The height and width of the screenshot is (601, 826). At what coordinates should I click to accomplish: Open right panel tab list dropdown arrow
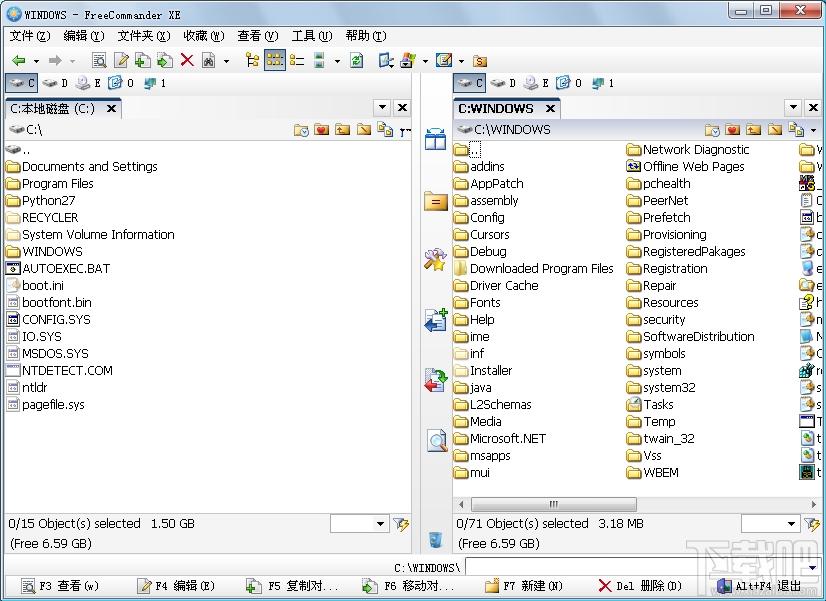tap(793, 107)
